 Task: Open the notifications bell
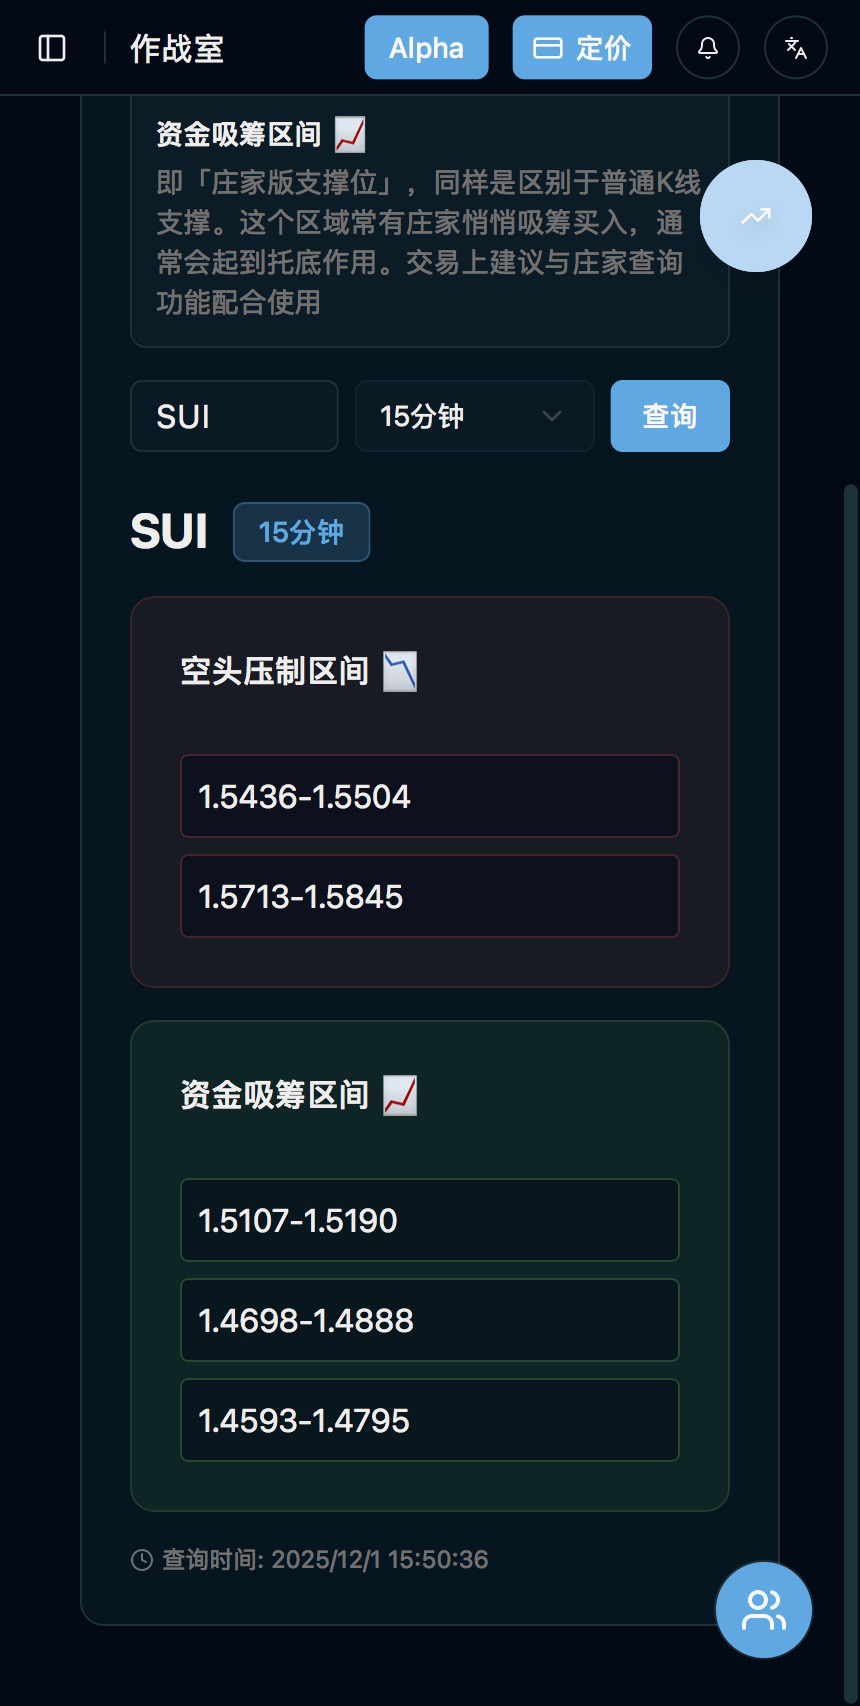[x=708, y=47]
